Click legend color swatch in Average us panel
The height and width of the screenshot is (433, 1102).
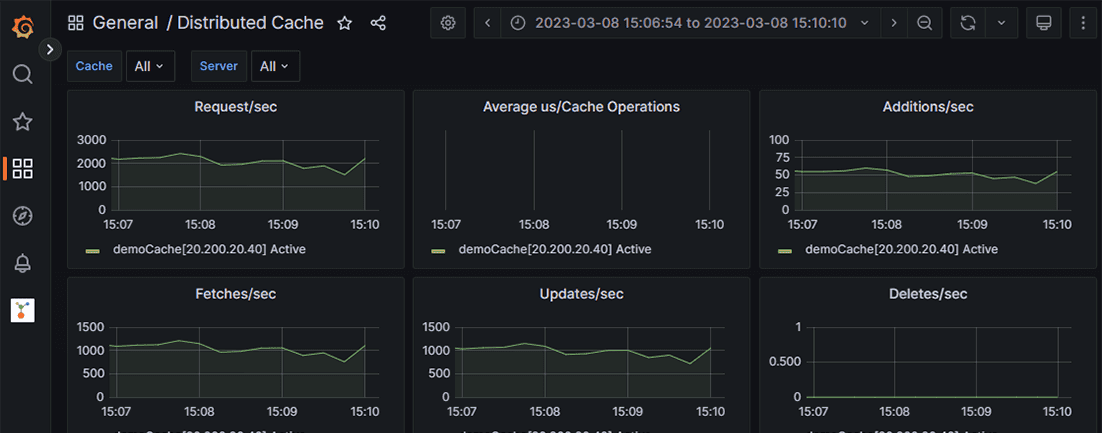[x=439, y=250]
